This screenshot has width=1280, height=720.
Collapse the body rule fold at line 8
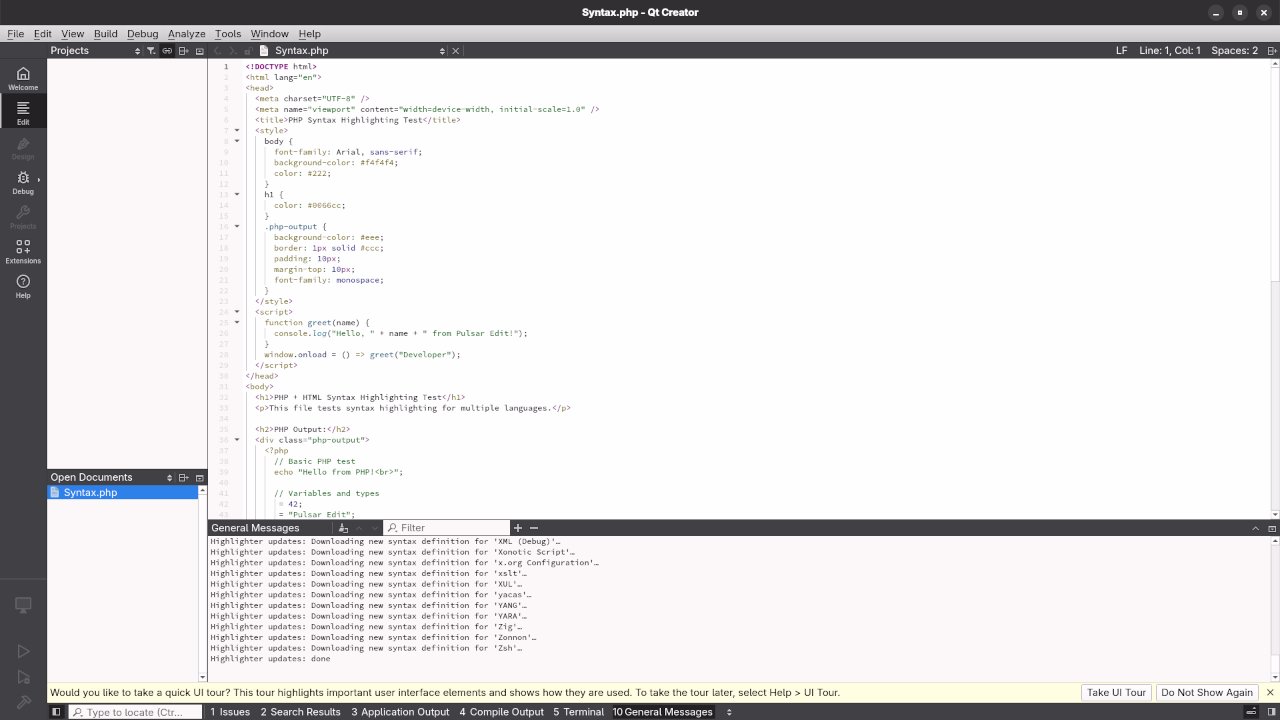pyautogui.click(x=237, y=141)
